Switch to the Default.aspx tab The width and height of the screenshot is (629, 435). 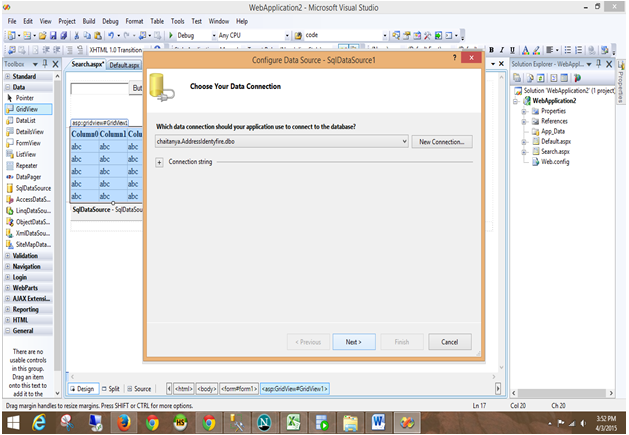[x=124, y=65]
